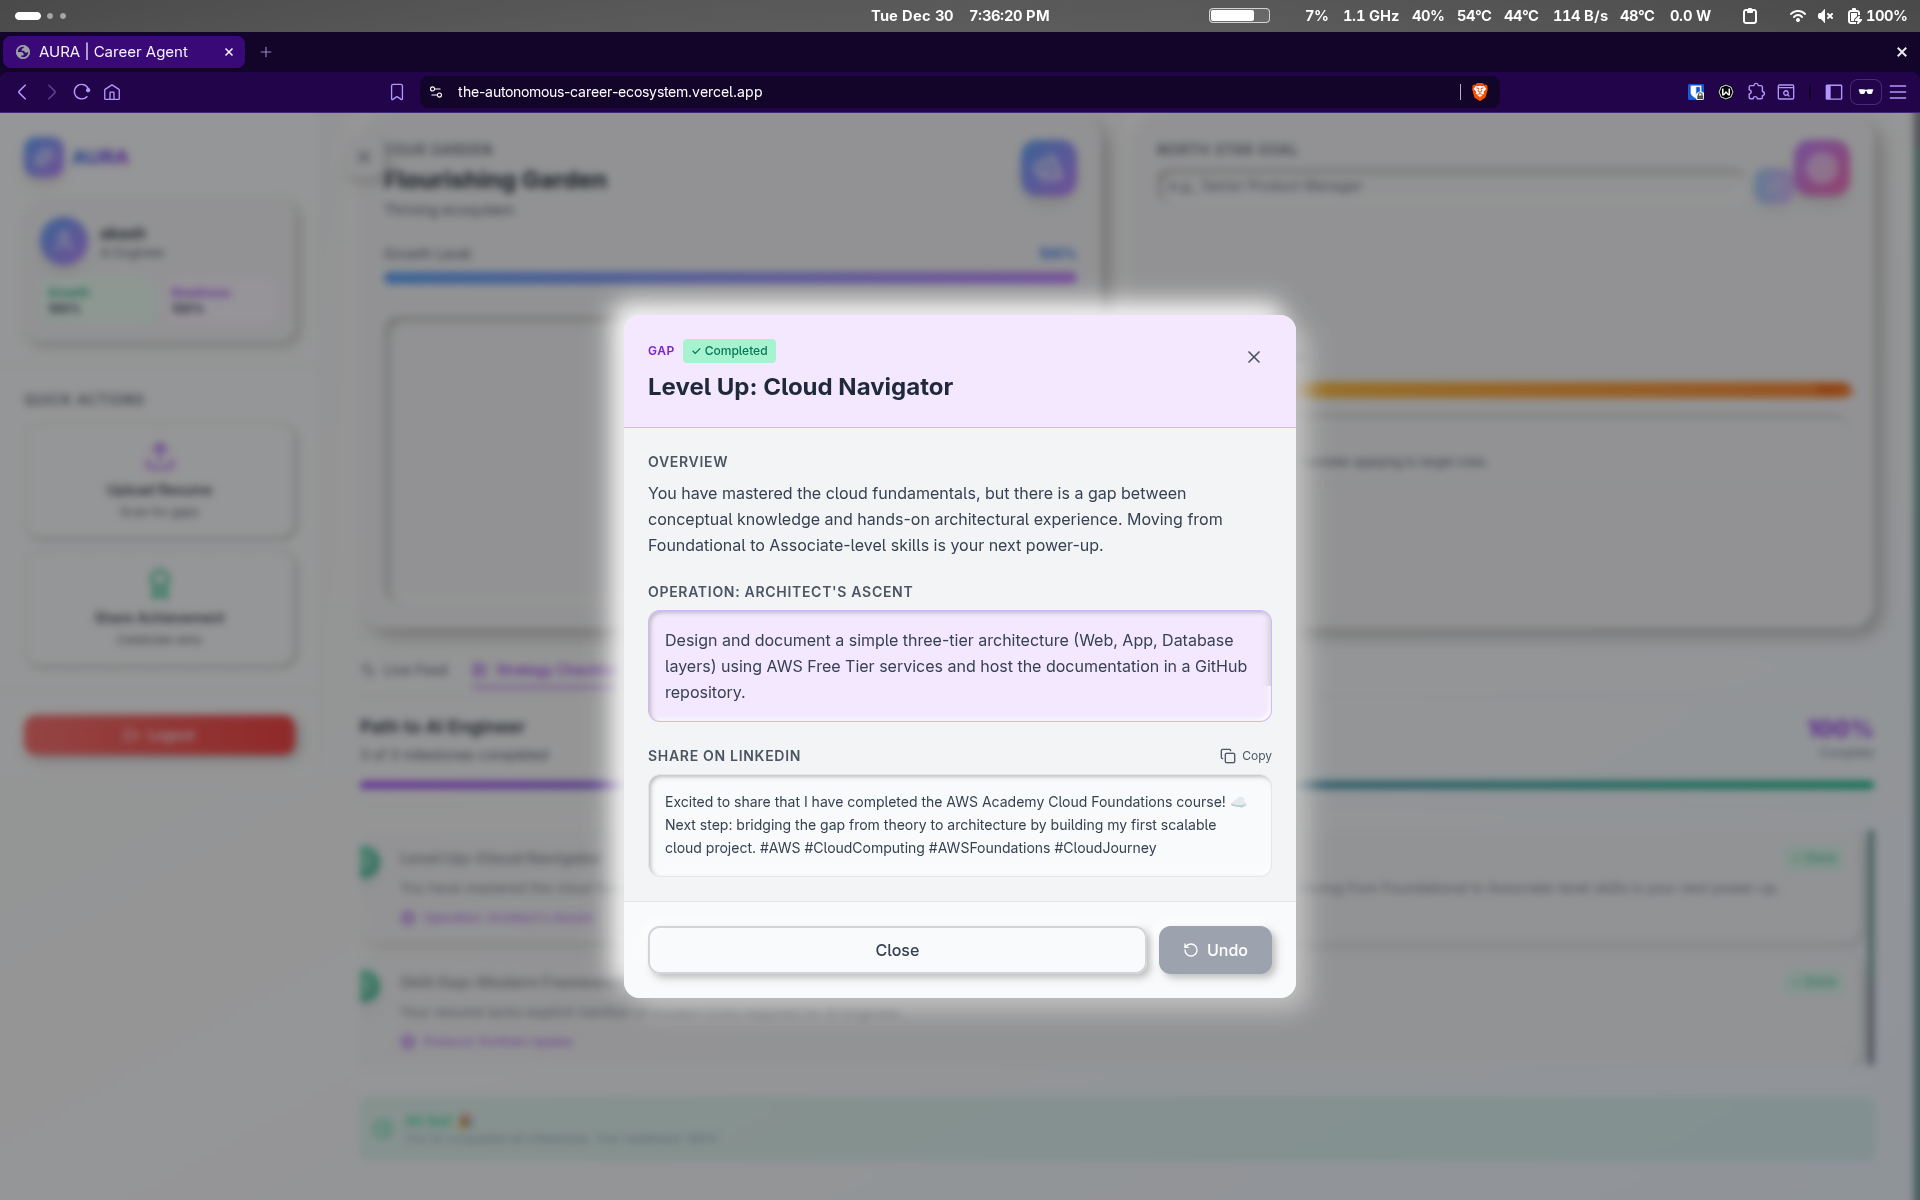Viewport: 1920px width, 1200px height.
Task: Click the Undo button
Action: [x=1215, y=950]
